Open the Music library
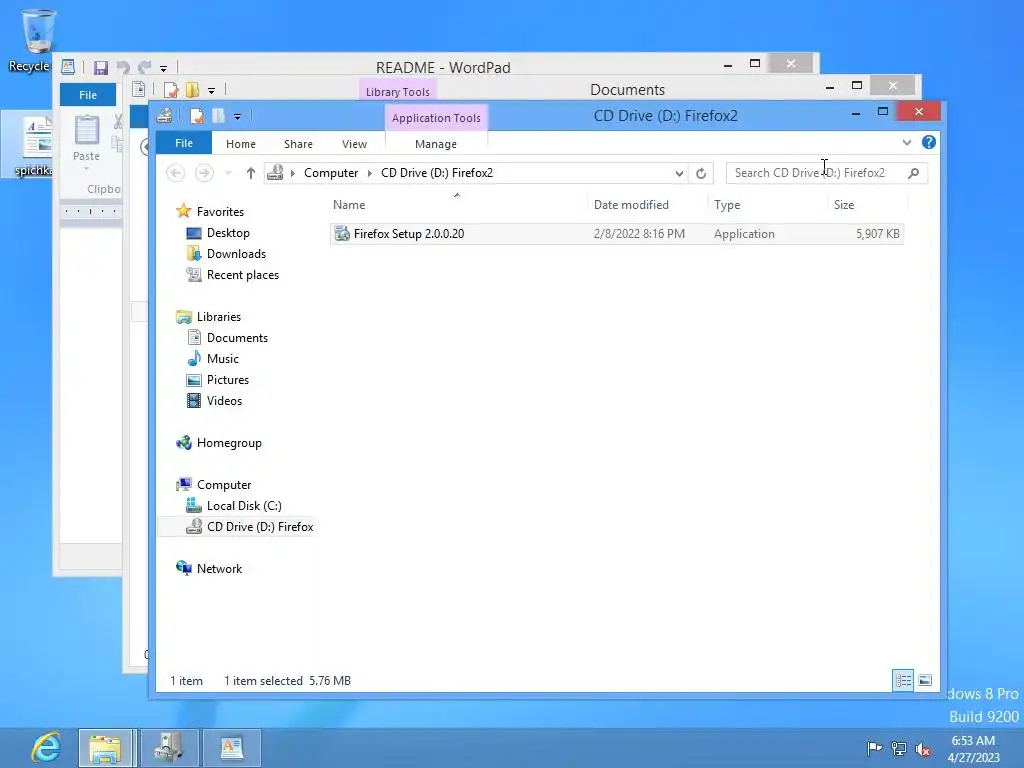Image resolution: width=1024 pixels, height=768 pixels. pos(223,359)
